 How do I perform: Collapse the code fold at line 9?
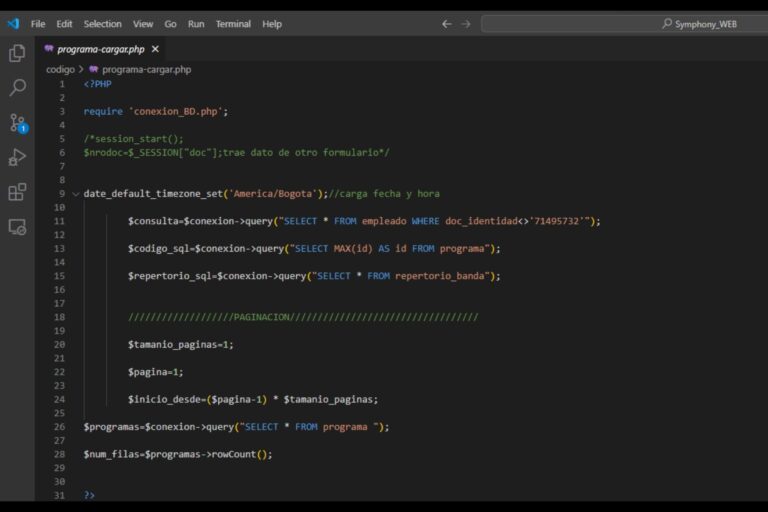[75, 194]
